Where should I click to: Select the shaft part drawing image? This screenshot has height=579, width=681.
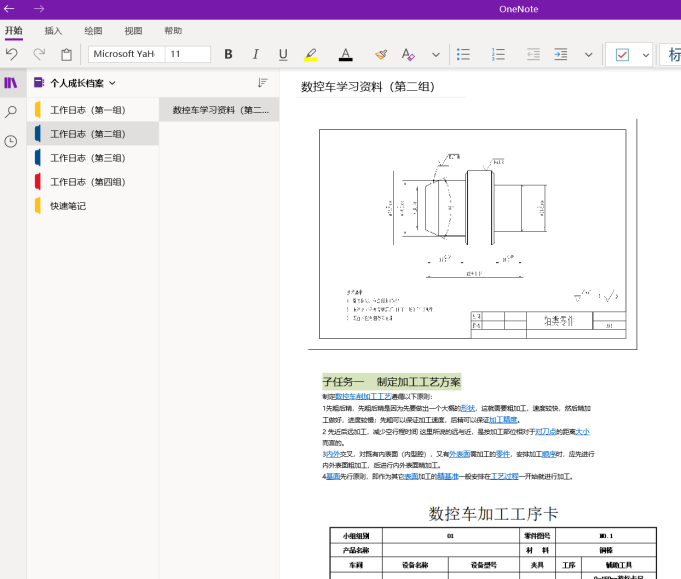pos(473,234)
